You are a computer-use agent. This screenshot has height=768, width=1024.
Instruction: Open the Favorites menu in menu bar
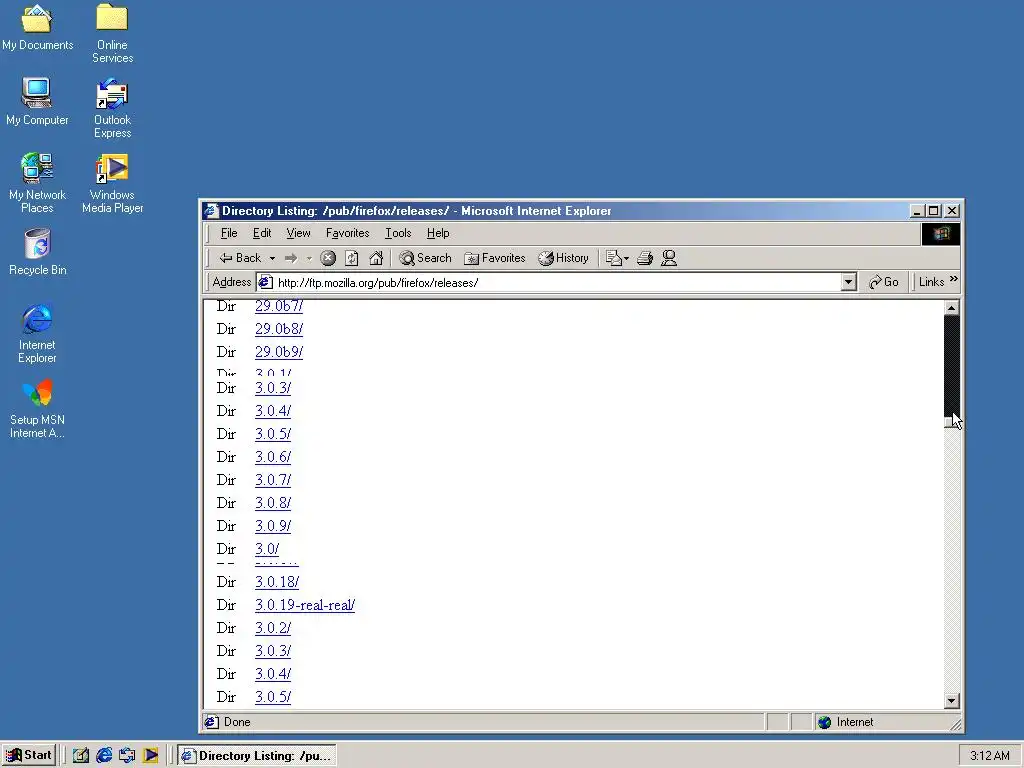[x=347, y=233]
